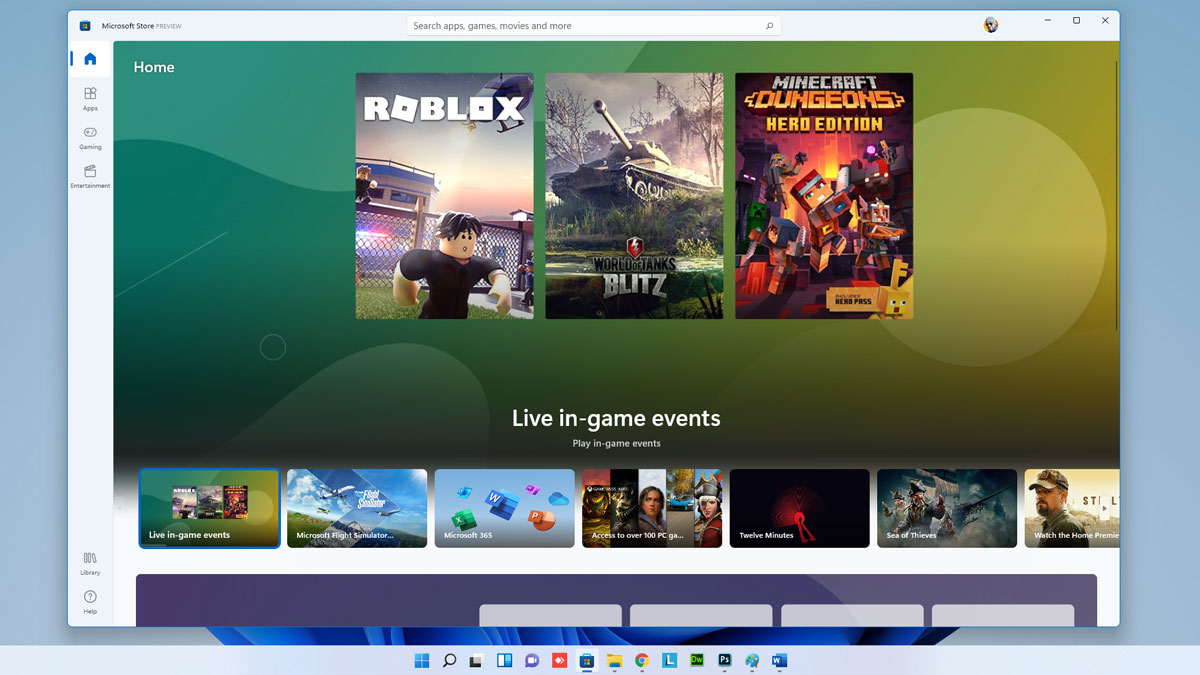This screenshot has width=1200, height=675.
Task: Open your account profile avatar
Action: (990, 24)
